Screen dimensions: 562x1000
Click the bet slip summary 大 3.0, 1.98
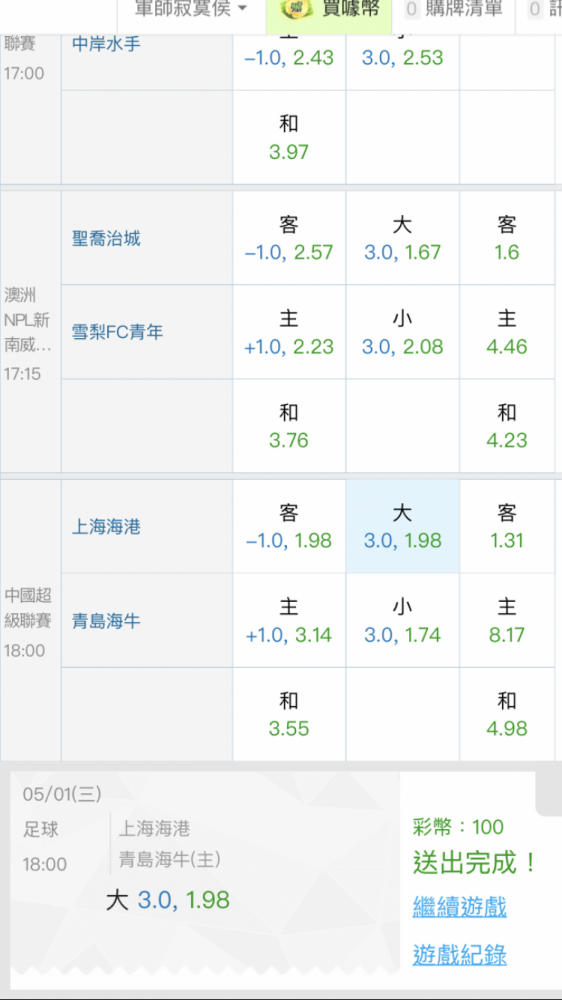tap(168, 900)
